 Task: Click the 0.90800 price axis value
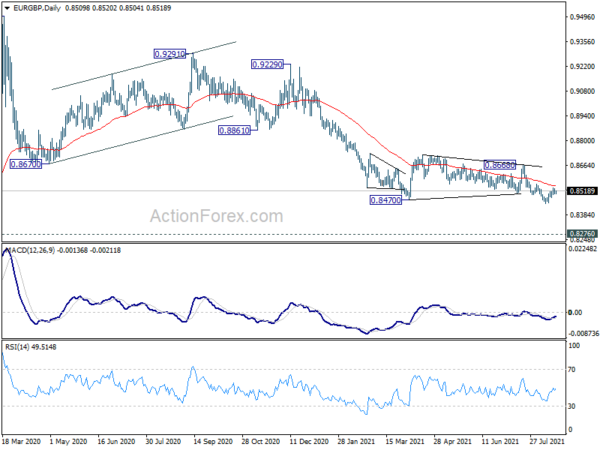coord(582,91)
